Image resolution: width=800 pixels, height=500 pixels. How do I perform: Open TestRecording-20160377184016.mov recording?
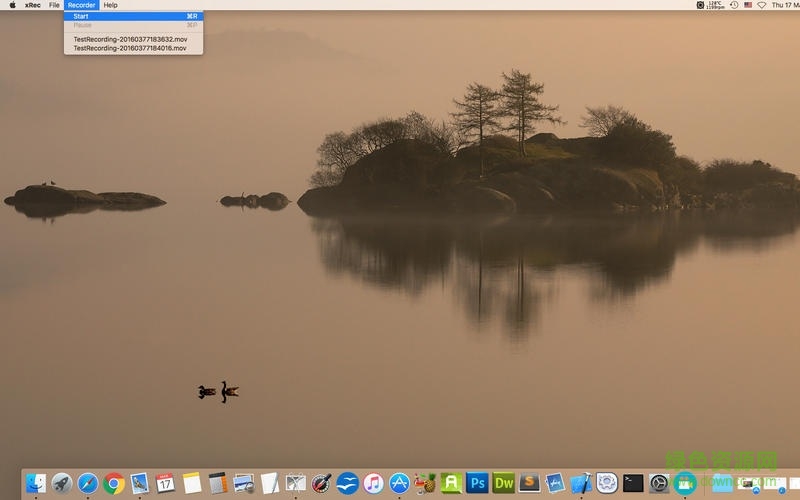tap(129, 48)
